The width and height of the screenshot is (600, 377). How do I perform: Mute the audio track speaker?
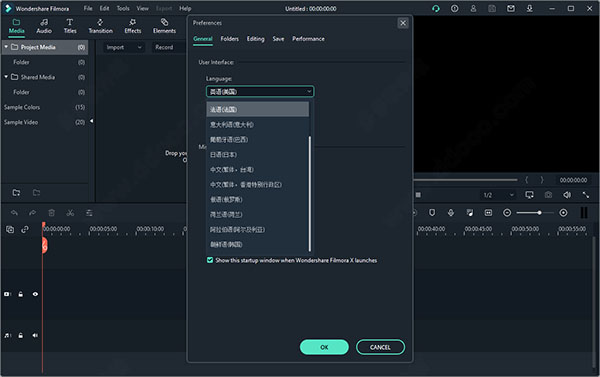pos(35,335)
